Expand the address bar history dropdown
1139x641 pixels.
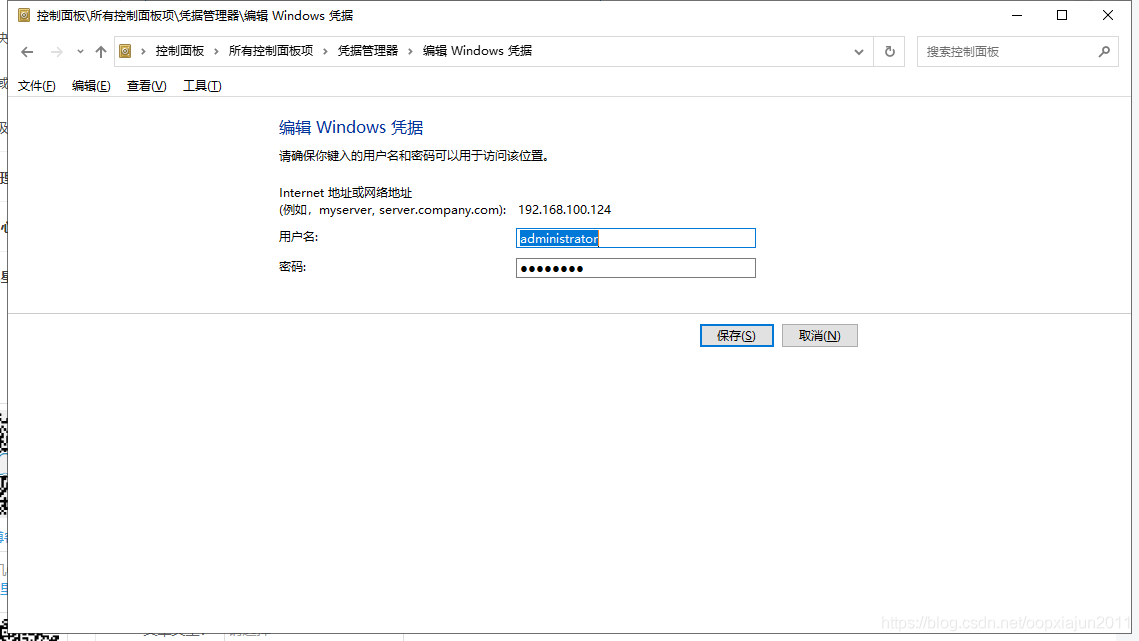[859, 52]
